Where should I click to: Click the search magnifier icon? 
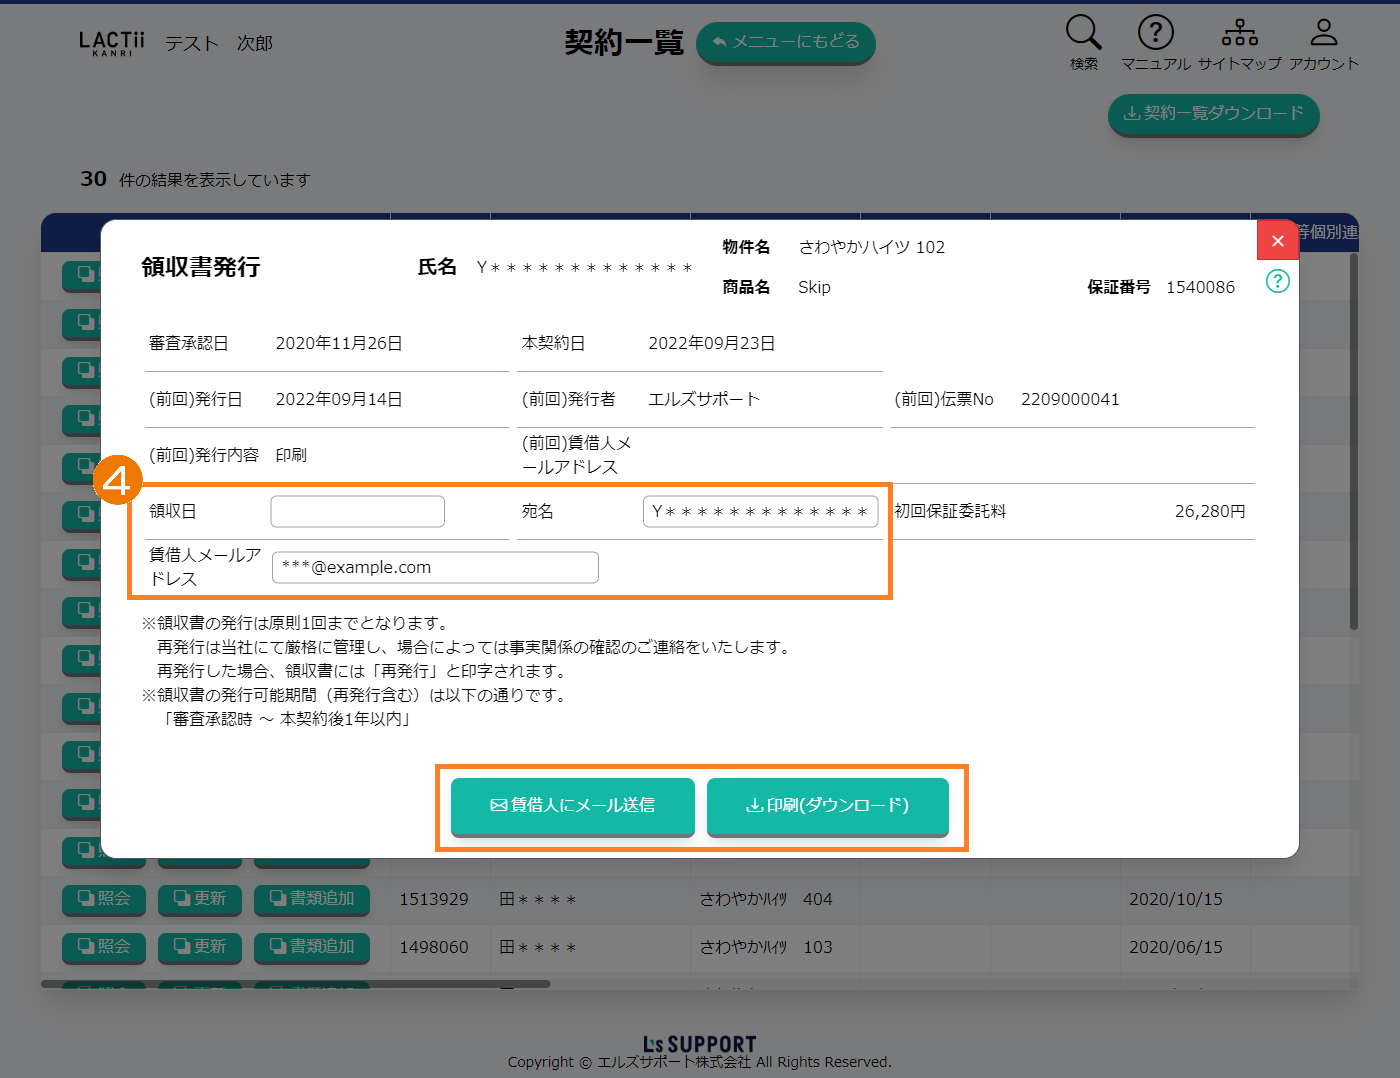coord(1083,34)
